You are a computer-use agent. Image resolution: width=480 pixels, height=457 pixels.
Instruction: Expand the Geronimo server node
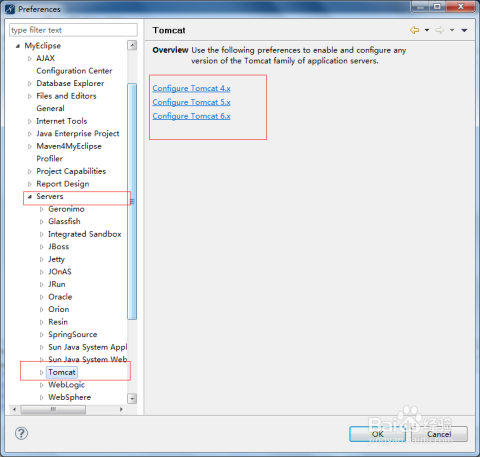tap(42, 209)
